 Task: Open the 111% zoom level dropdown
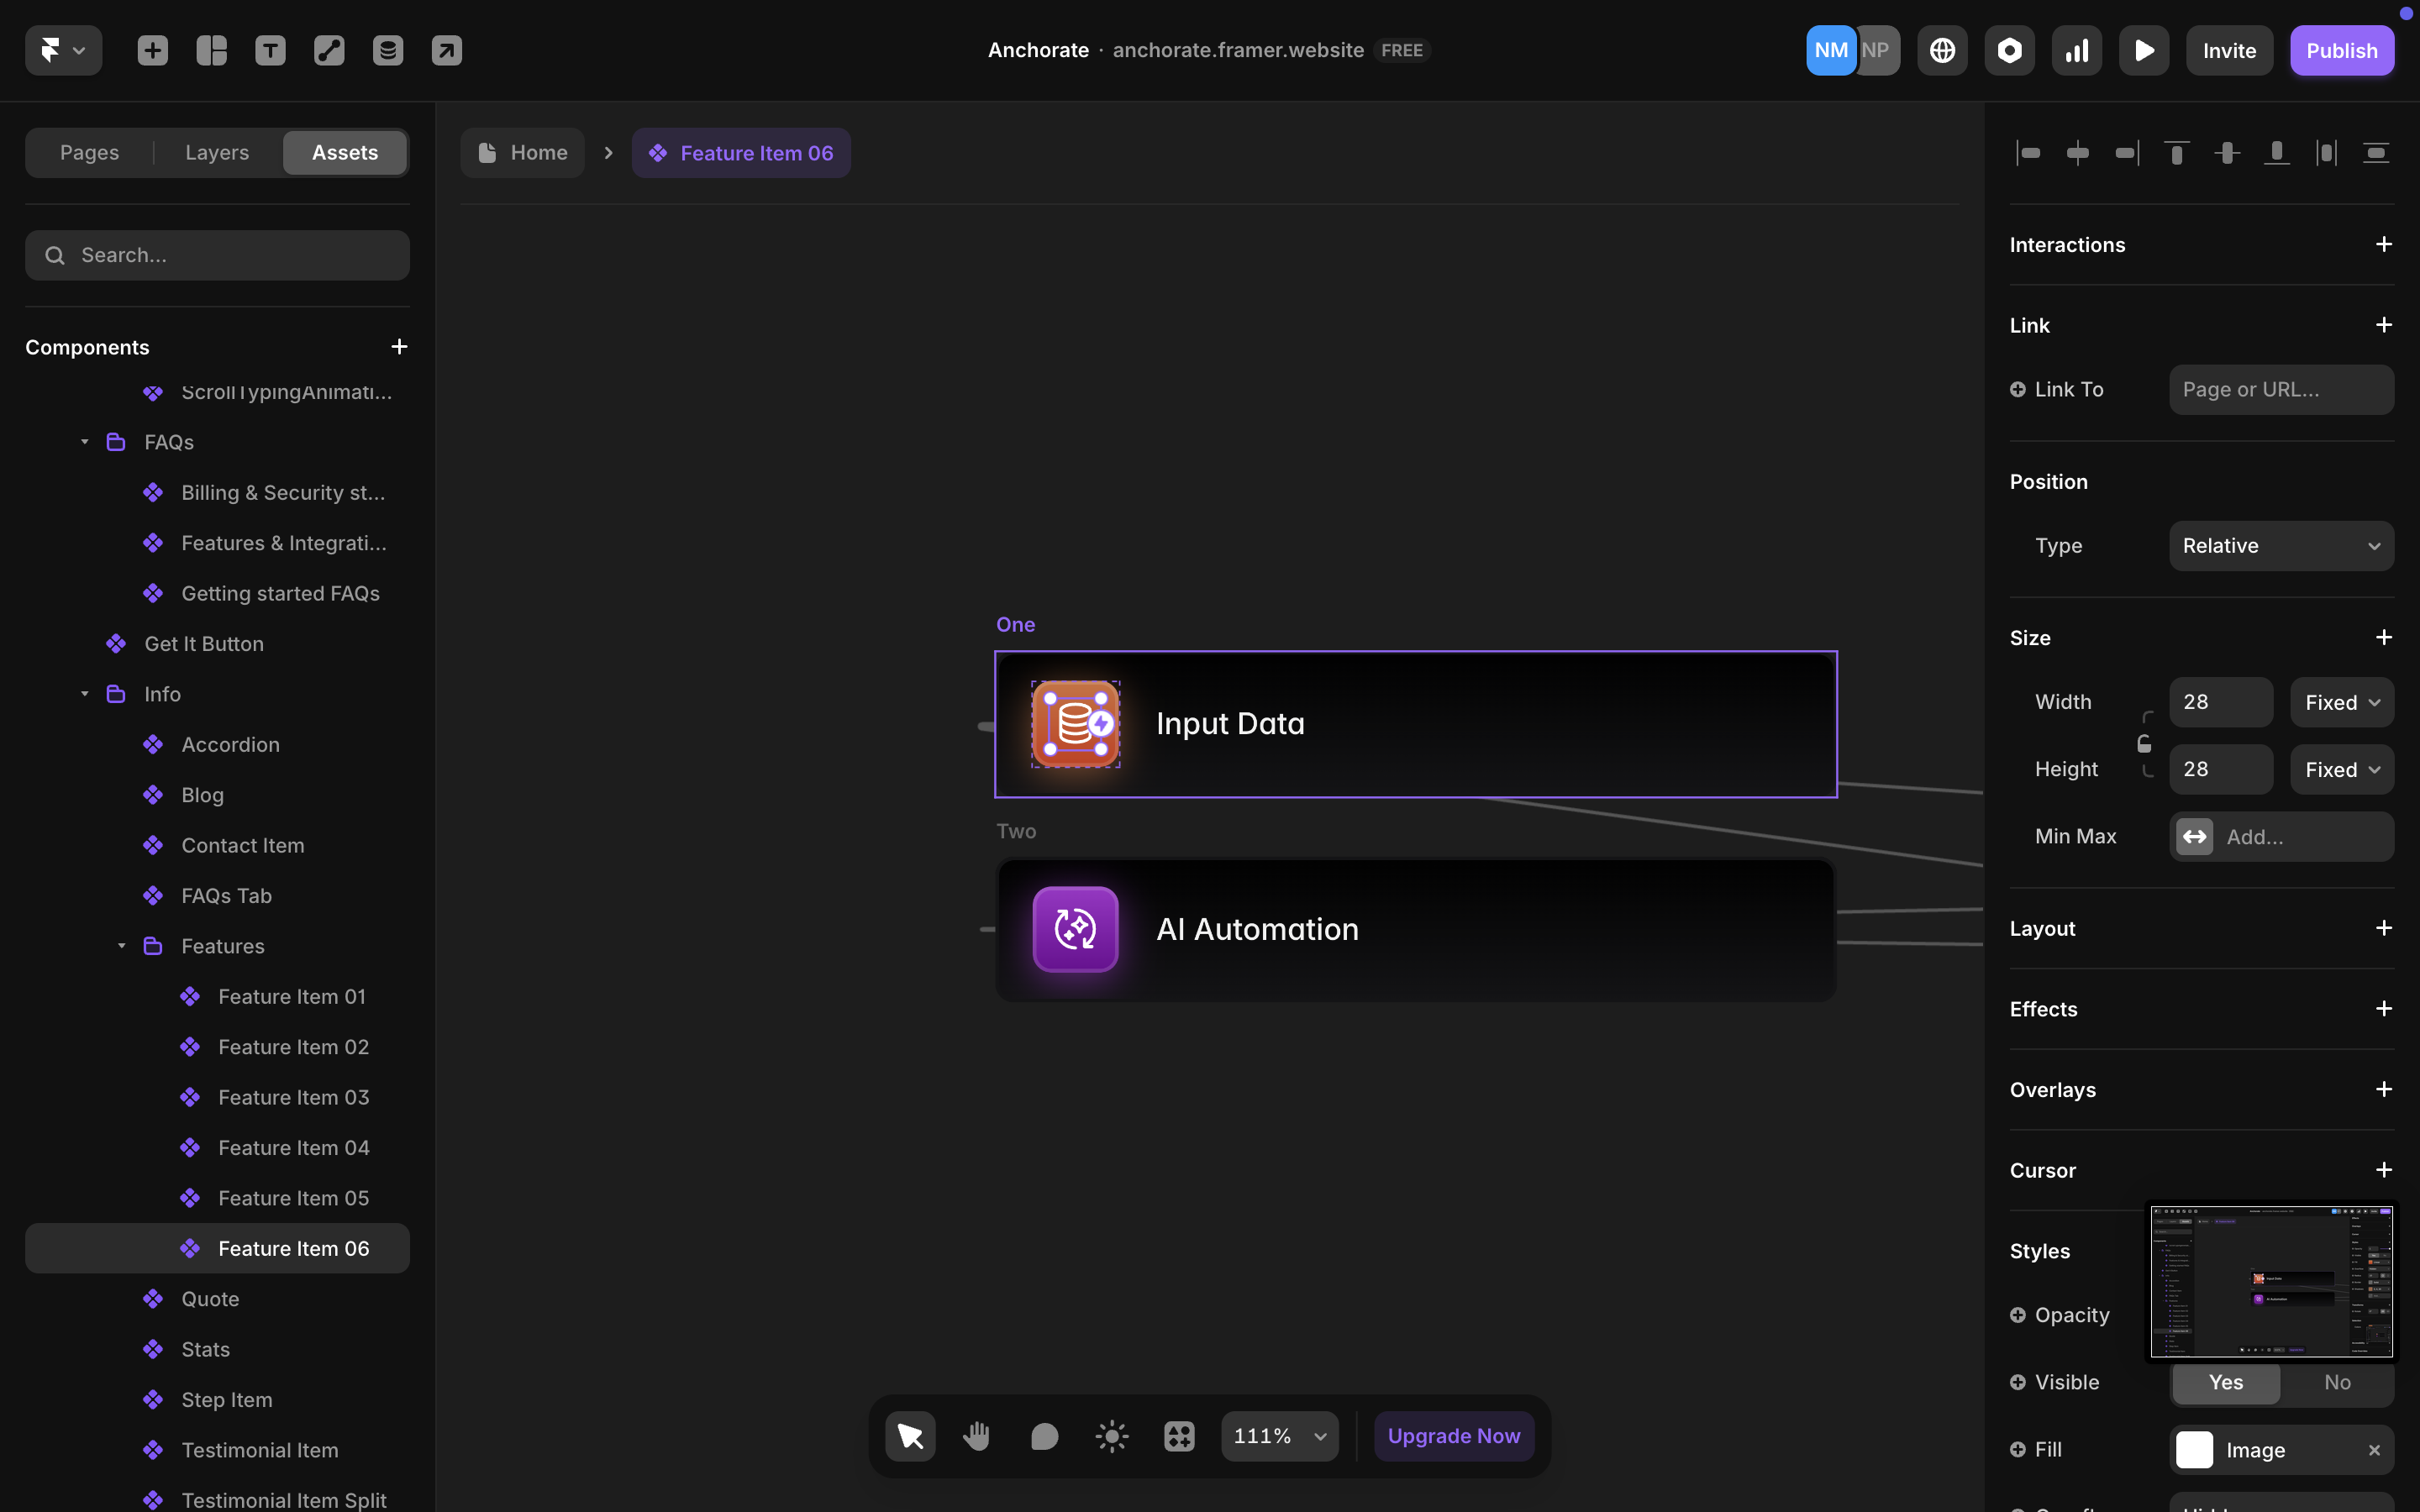pos(1279,1435)
